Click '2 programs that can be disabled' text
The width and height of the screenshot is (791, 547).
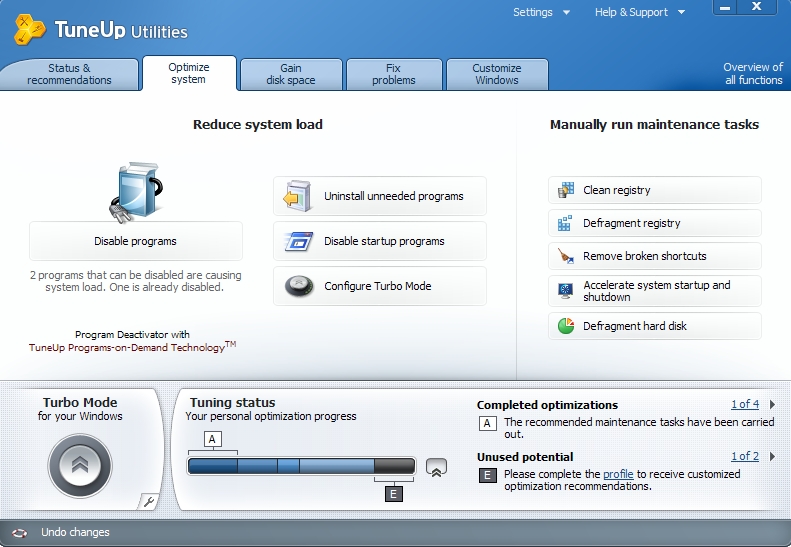(136, 281)
